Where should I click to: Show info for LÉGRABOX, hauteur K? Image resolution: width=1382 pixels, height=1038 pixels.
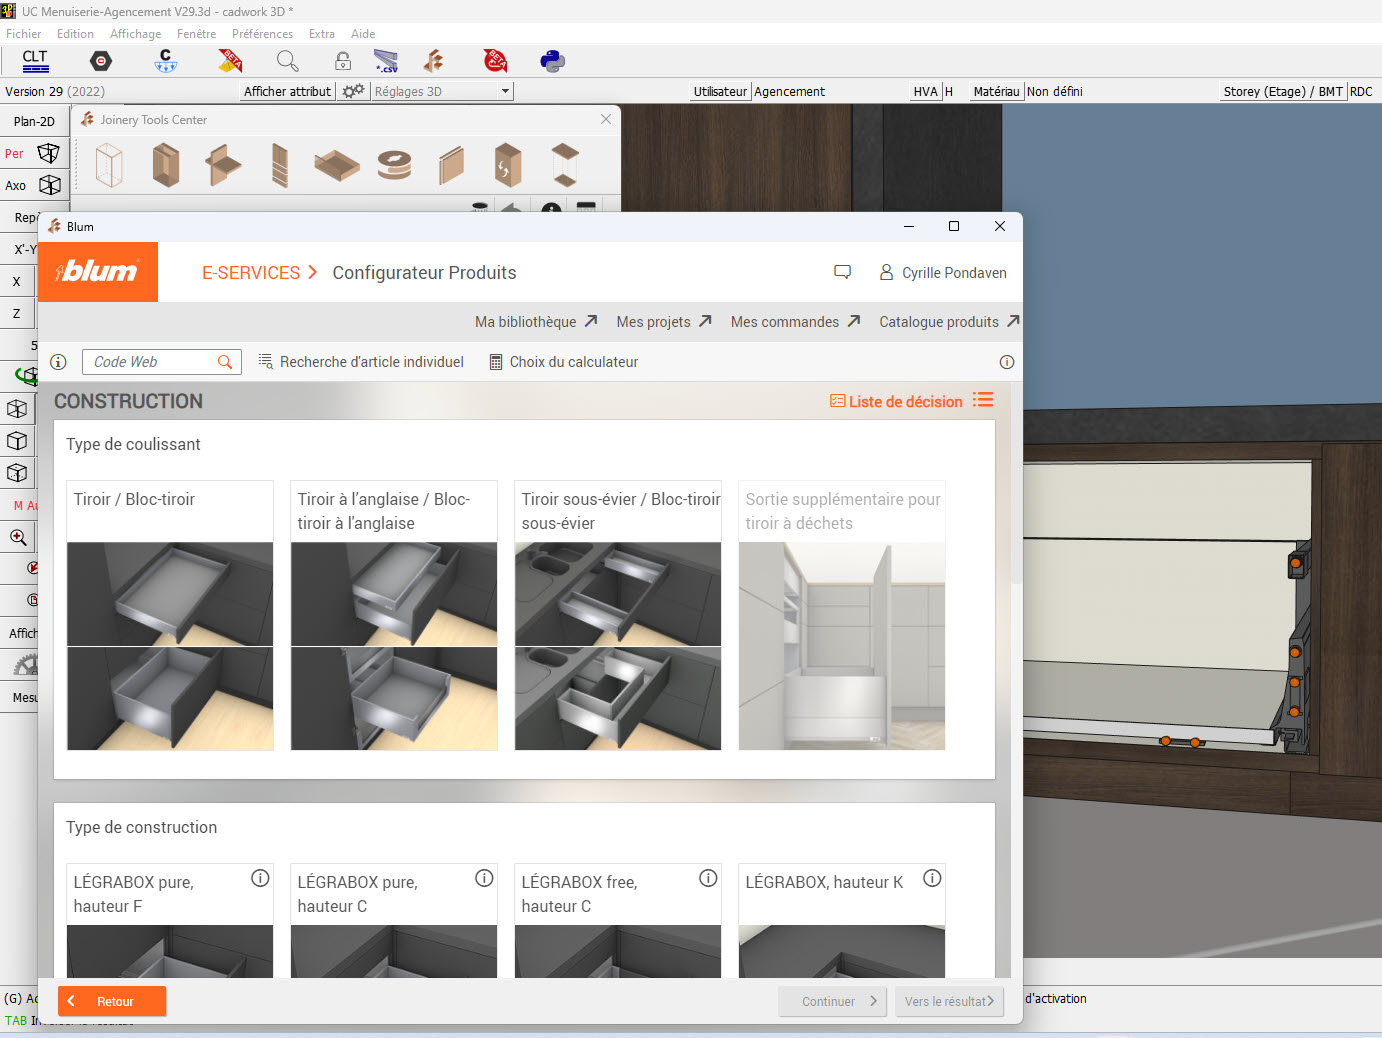(932, 878)
